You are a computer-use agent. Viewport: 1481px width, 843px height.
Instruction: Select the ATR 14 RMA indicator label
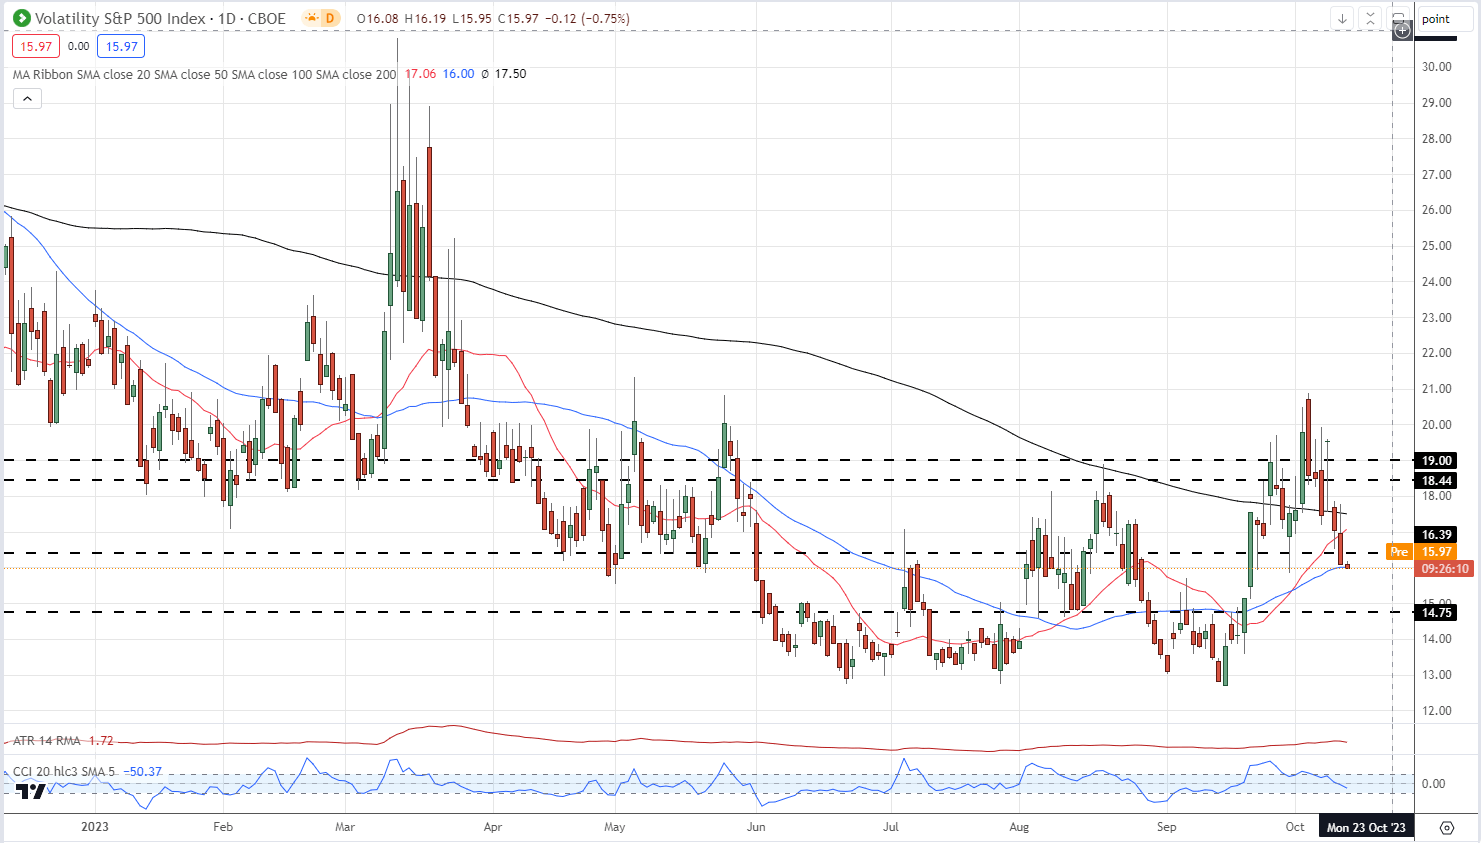click(48, 741)
